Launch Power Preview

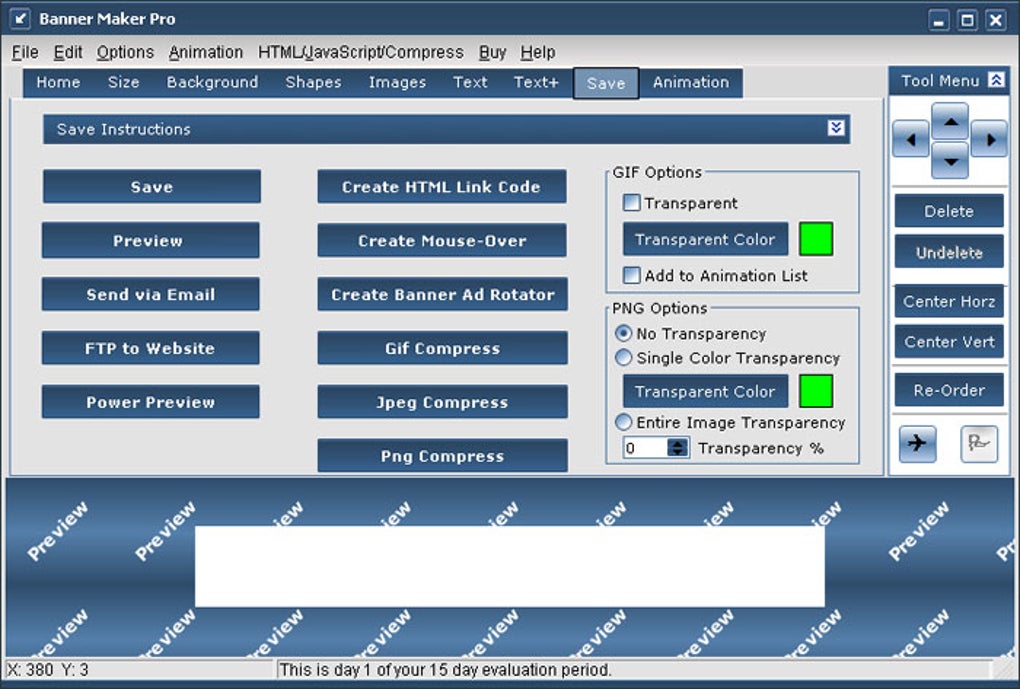[150, 402]
